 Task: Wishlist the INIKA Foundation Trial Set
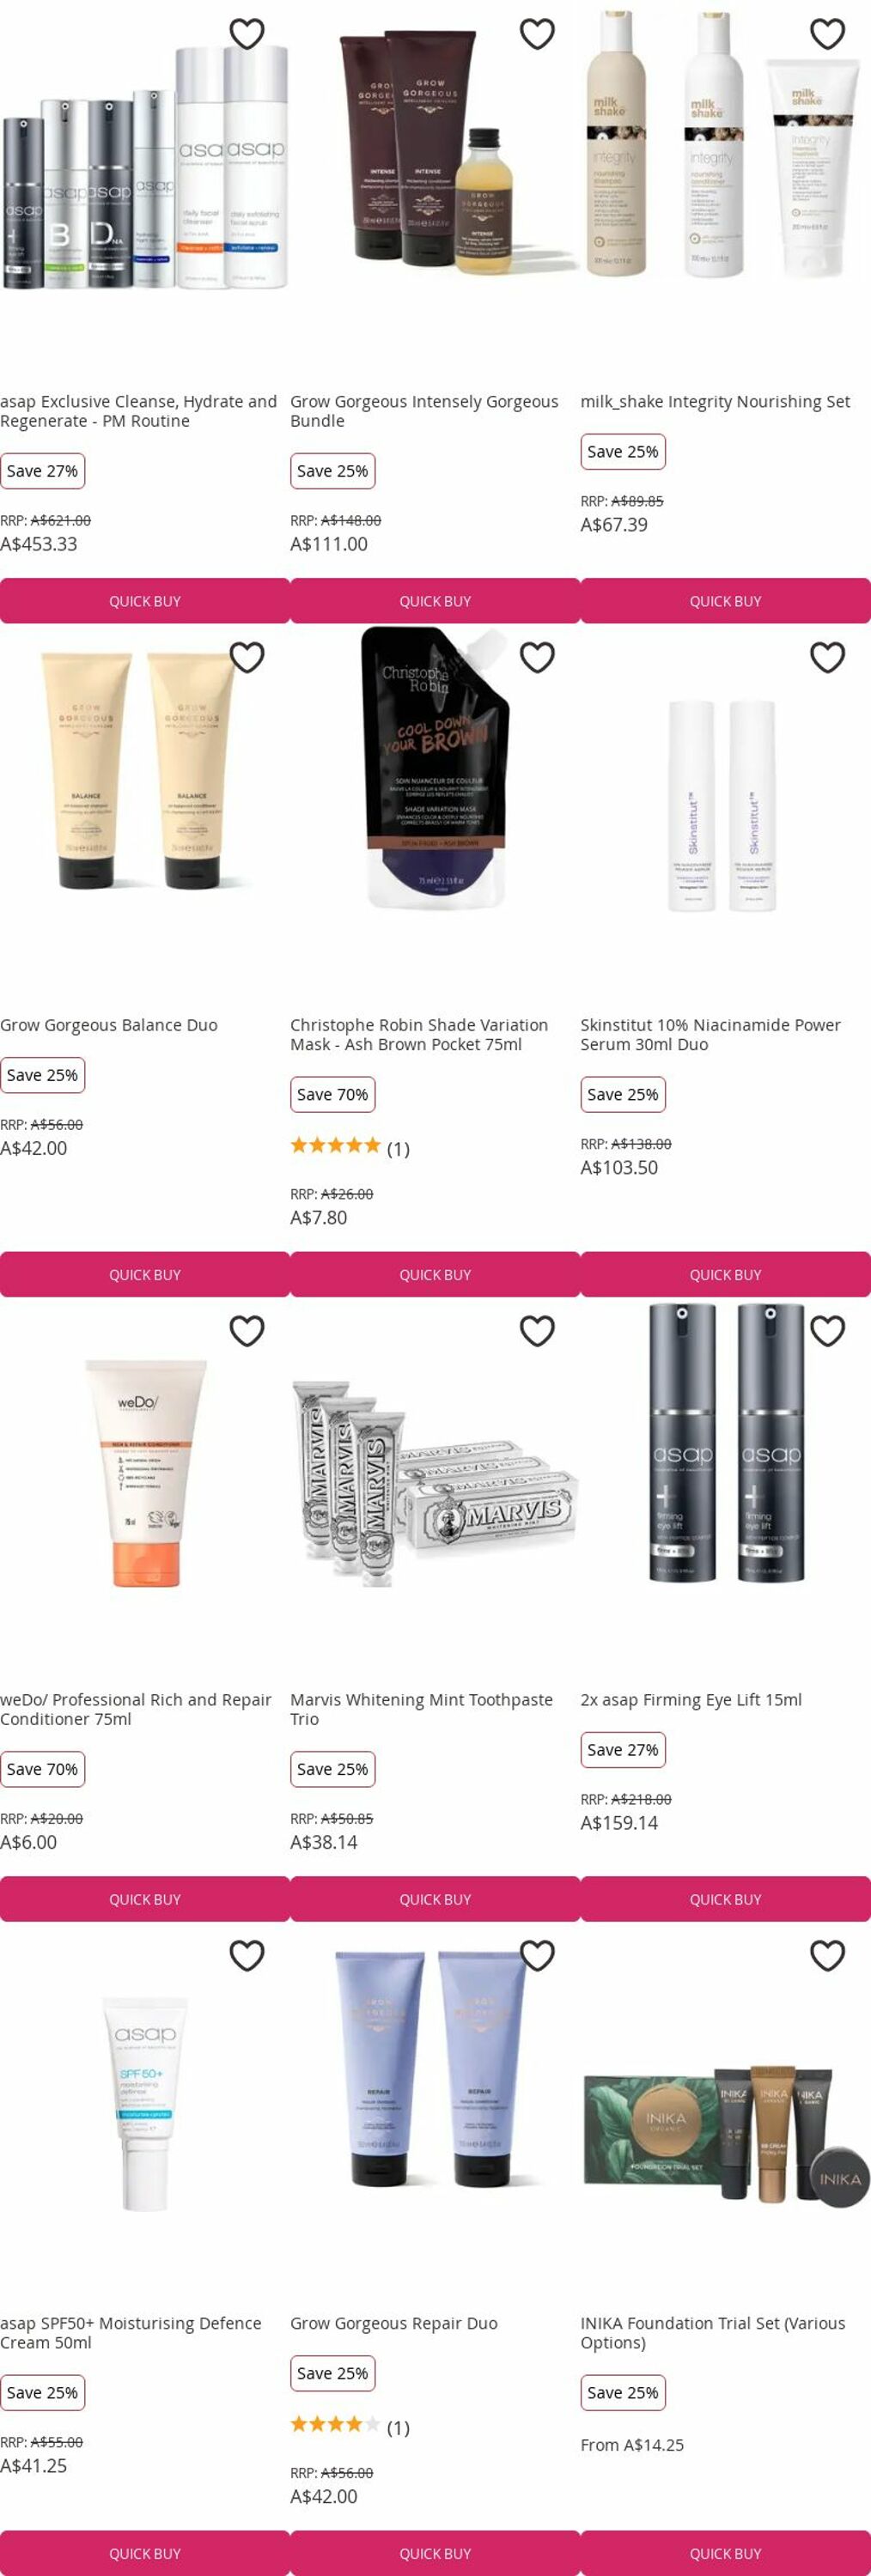coord(827,1955)
